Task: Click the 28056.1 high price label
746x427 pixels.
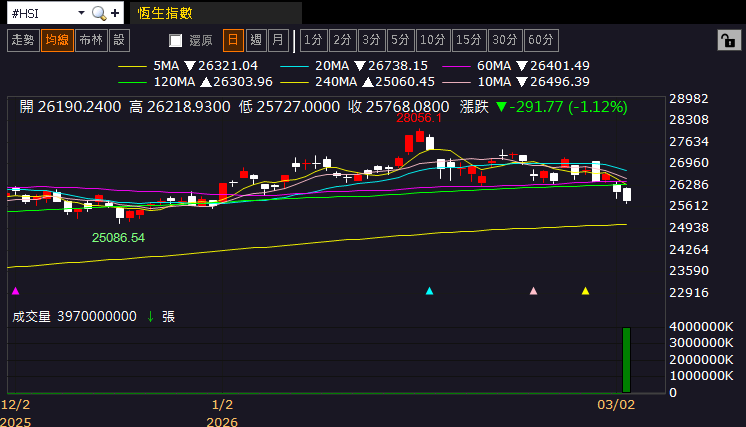Action: pos(419,118)
